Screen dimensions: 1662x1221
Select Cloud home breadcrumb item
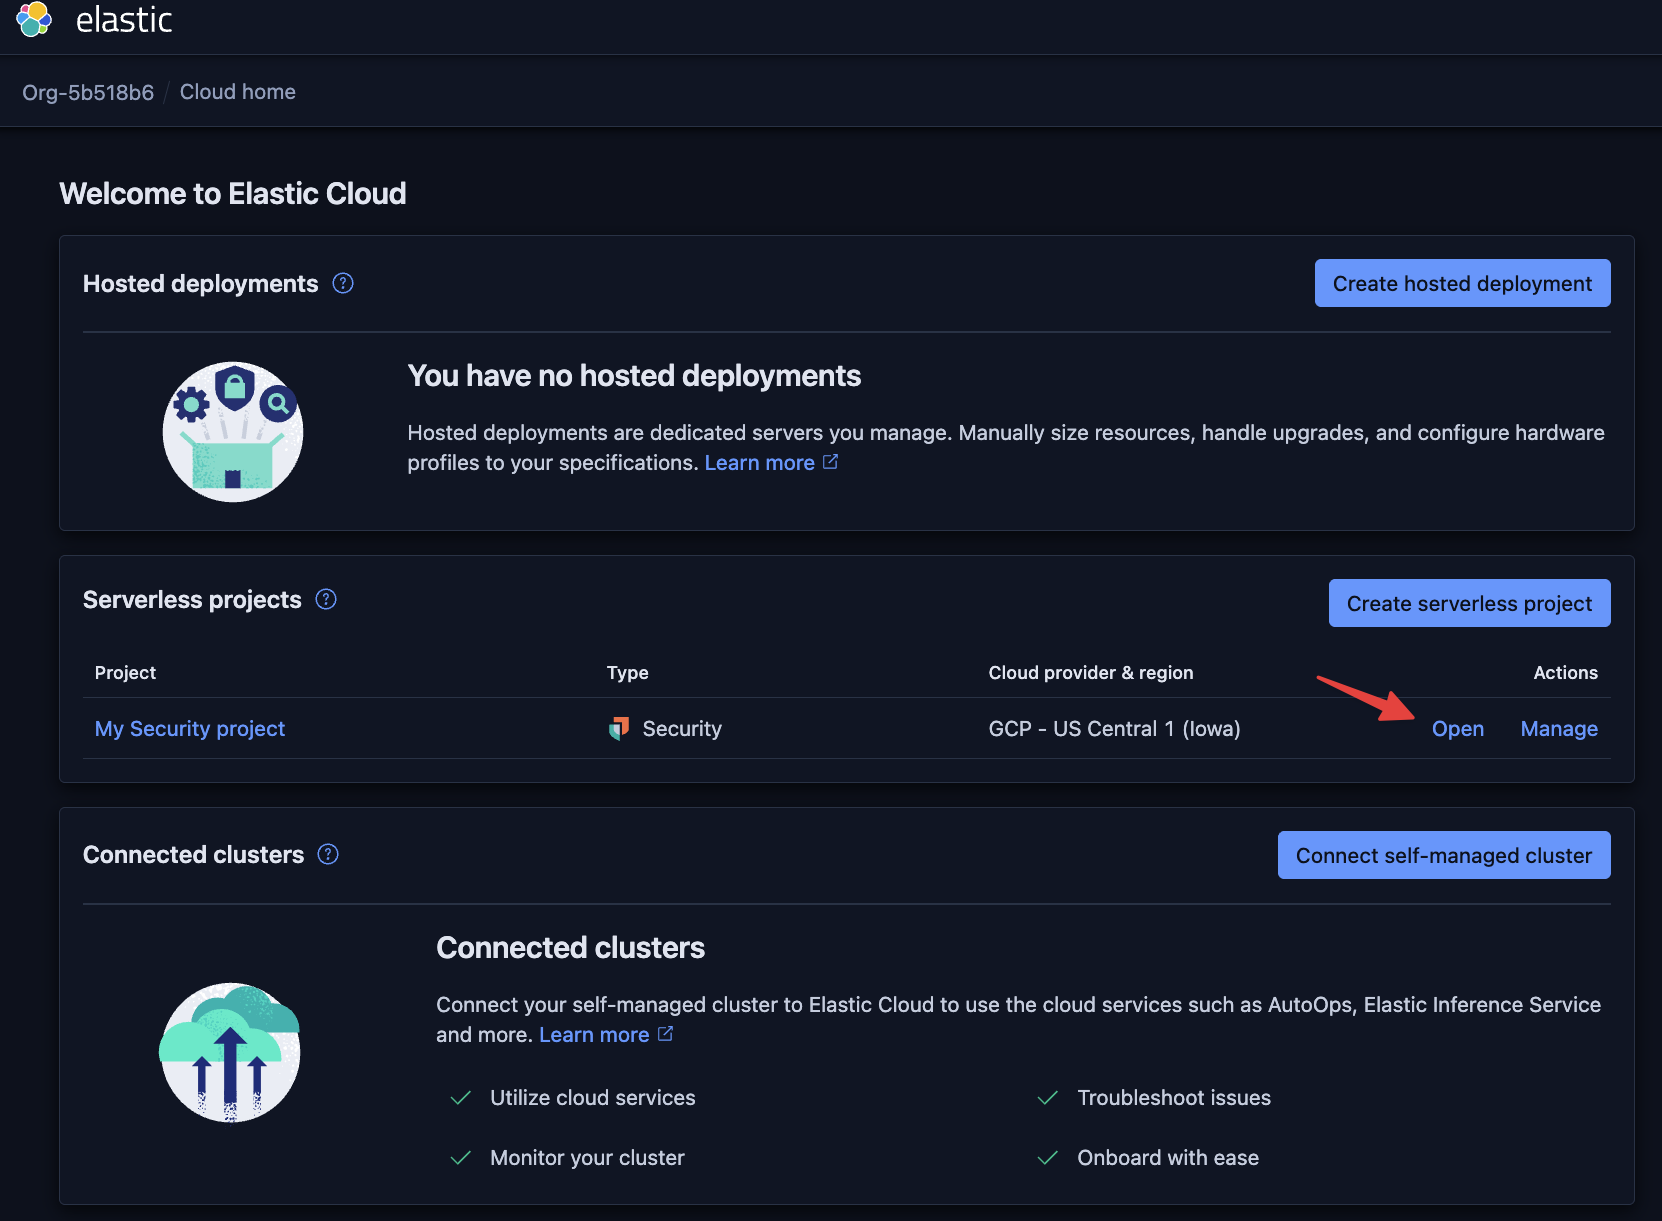[x=238, y=92]
